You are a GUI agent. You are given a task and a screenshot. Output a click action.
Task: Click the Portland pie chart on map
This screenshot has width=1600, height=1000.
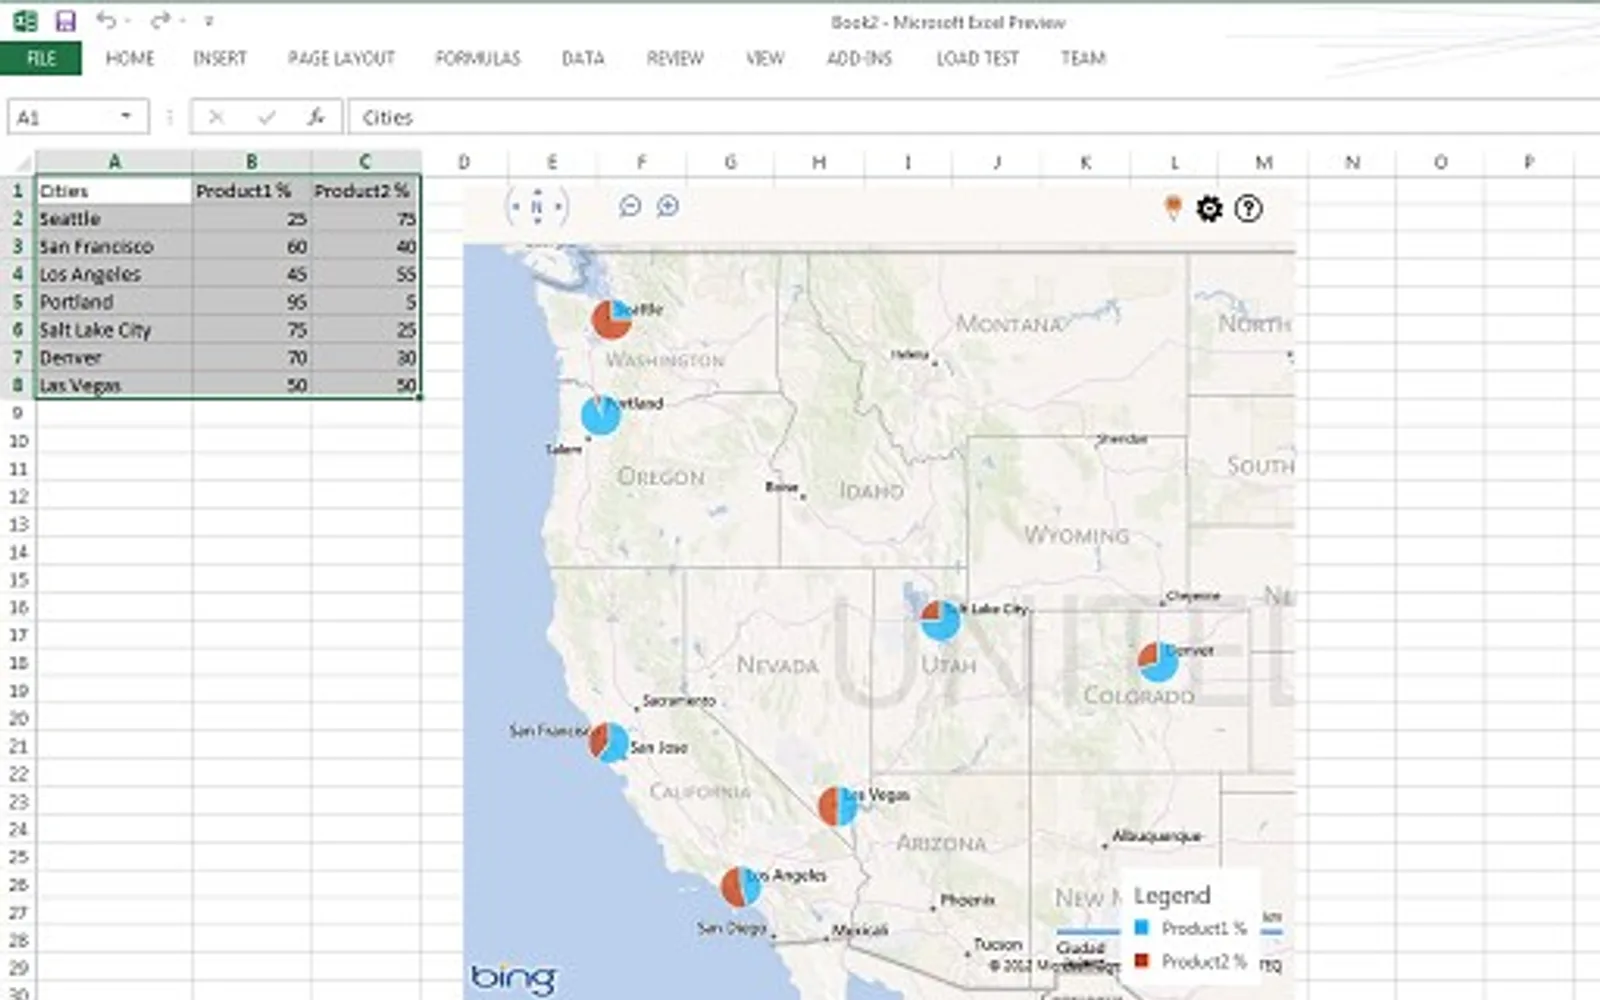(600, 414)
